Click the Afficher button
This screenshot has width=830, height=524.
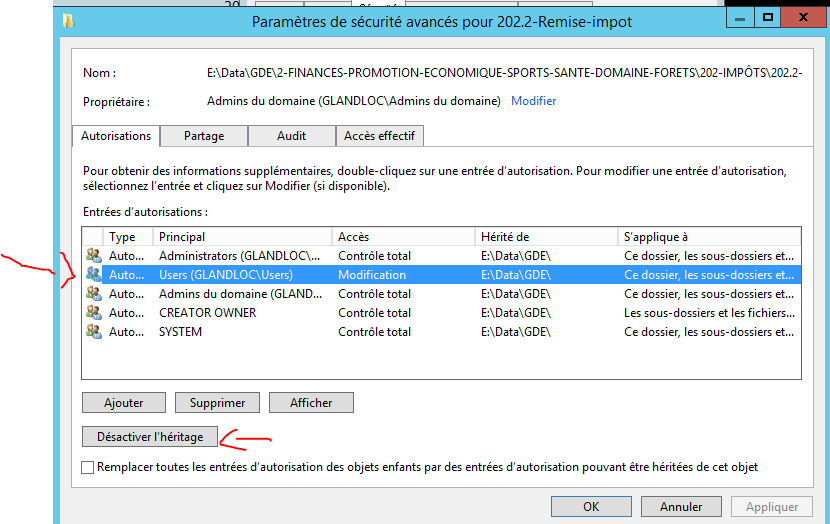(x=311, y=403)
